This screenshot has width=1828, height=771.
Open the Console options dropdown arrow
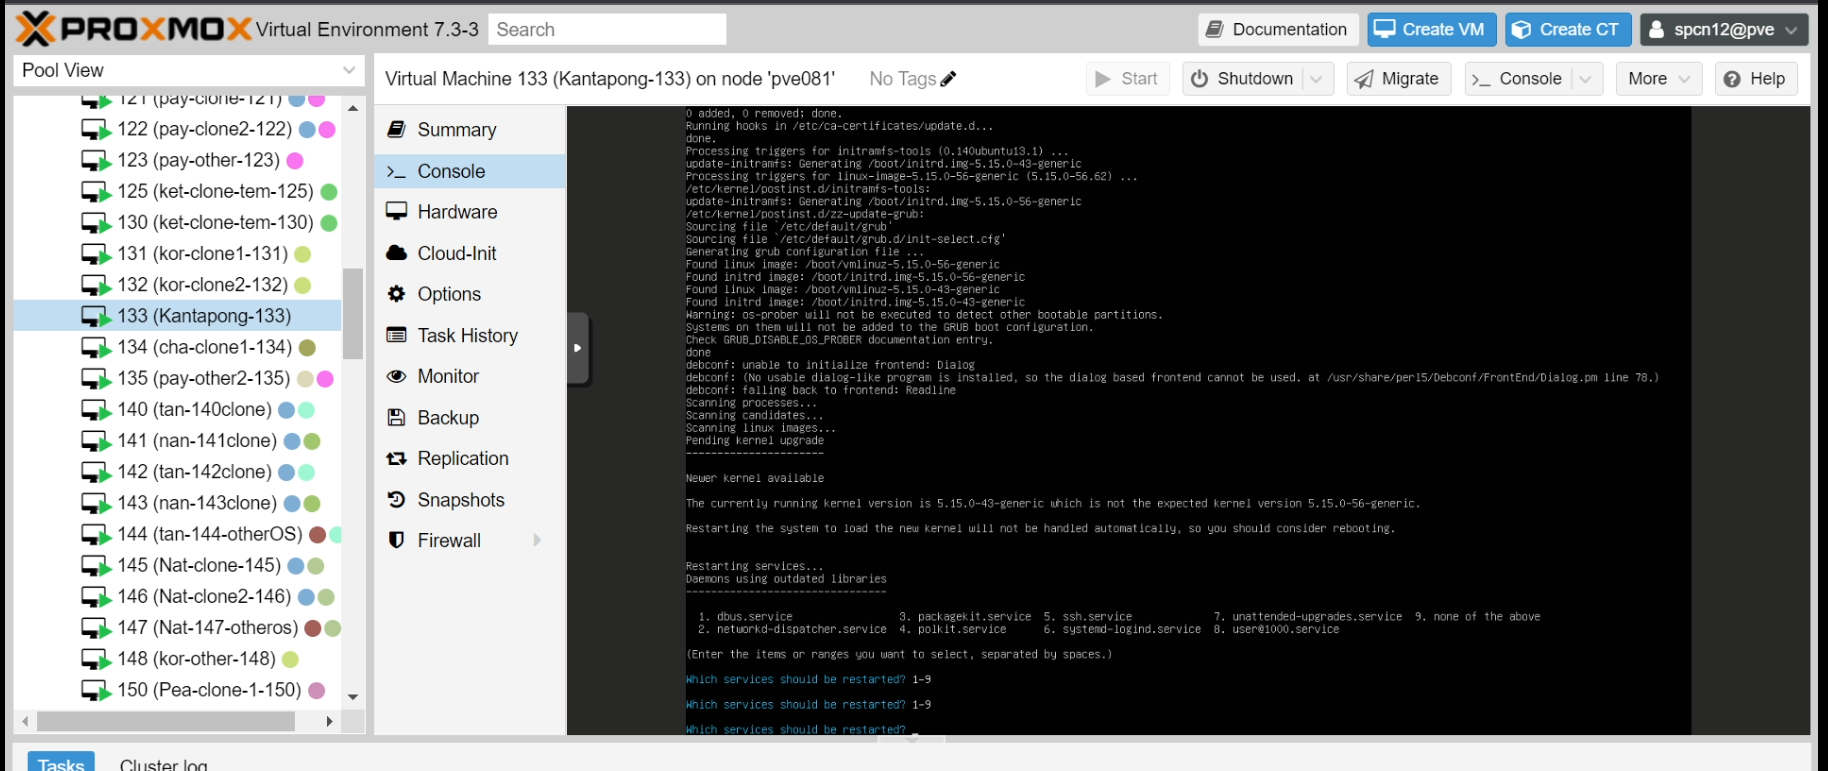[x=1586, y=79]
